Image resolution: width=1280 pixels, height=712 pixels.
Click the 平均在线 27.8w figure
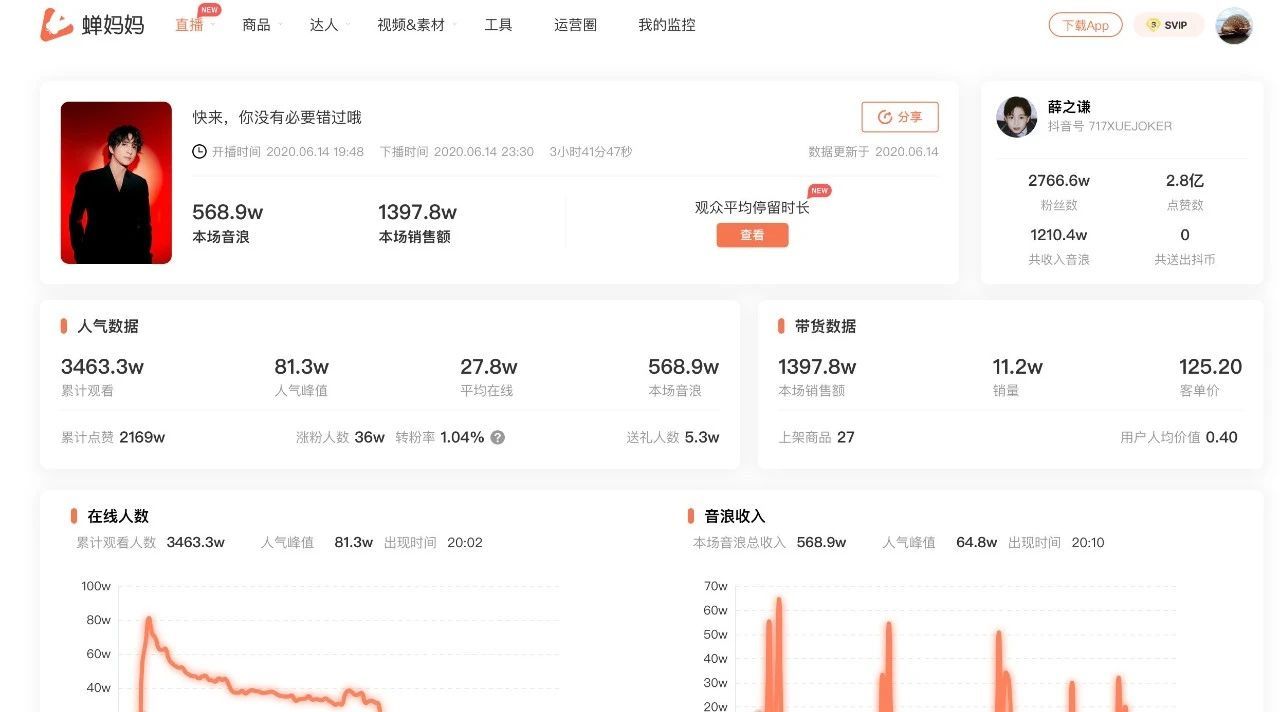point(489,367)
